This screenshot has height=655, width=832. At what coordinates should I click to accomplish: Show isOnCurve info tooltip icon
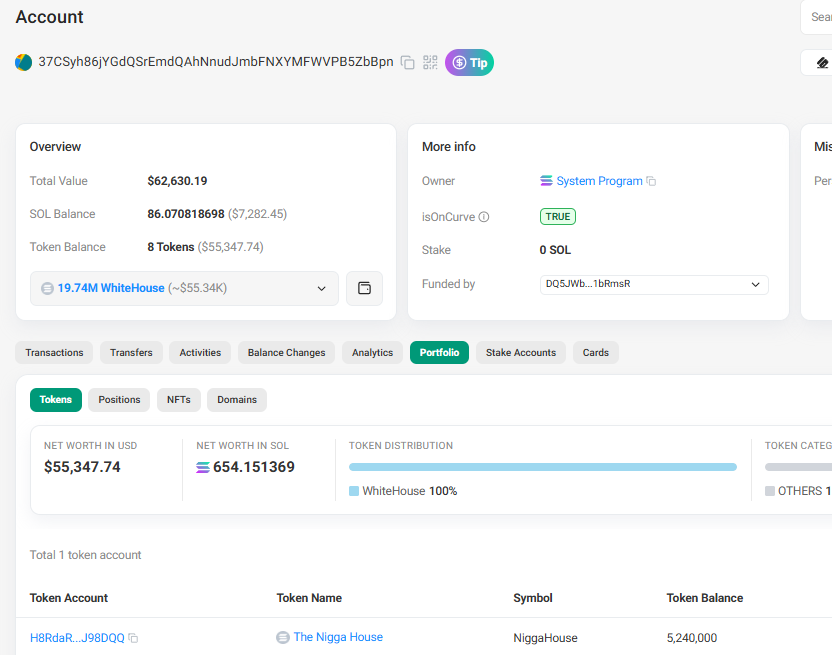(484, 217)
